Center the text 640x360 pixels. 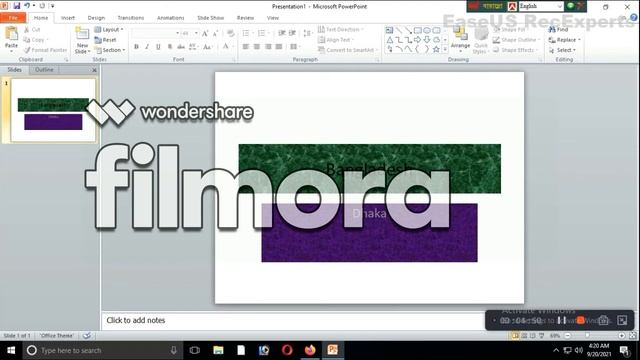tap(257, 47)
